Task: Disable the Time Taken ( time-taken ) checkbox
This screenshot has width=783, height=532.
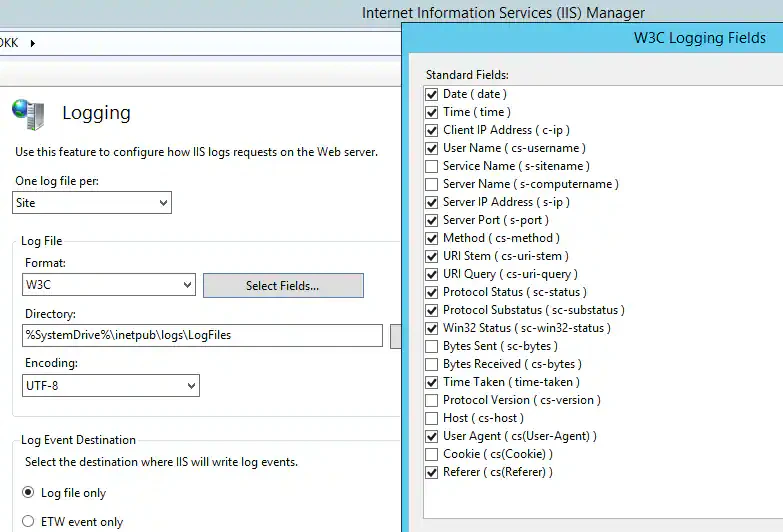Action: (x=431, y=382)
